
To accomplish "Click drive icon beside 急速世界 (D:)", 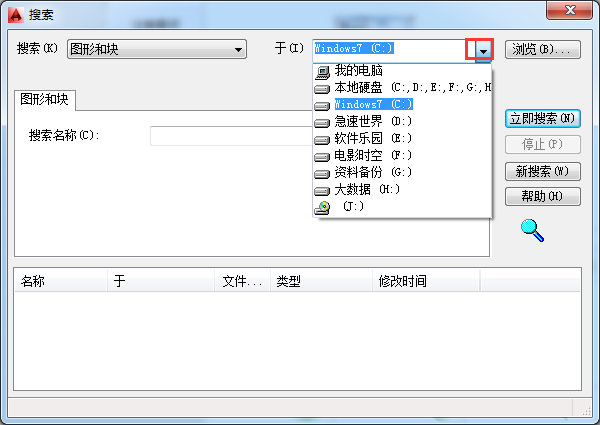I will pyautogui.click(x=322, y=123).
